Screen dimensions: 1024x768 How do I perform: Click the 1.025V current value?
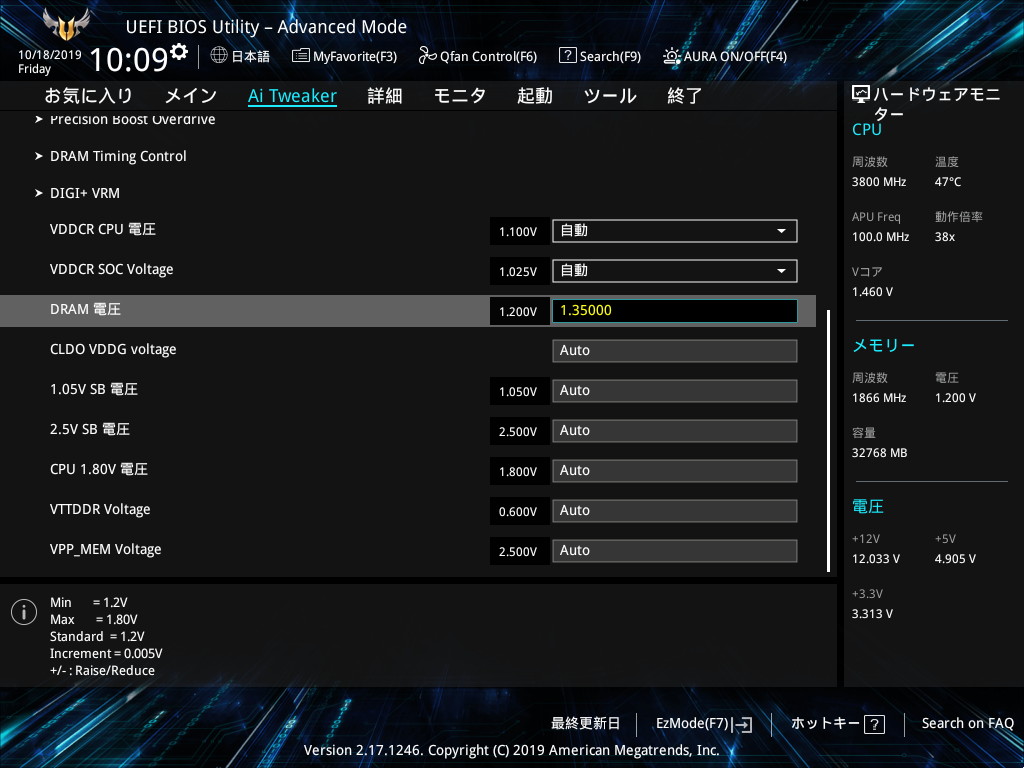518,272
